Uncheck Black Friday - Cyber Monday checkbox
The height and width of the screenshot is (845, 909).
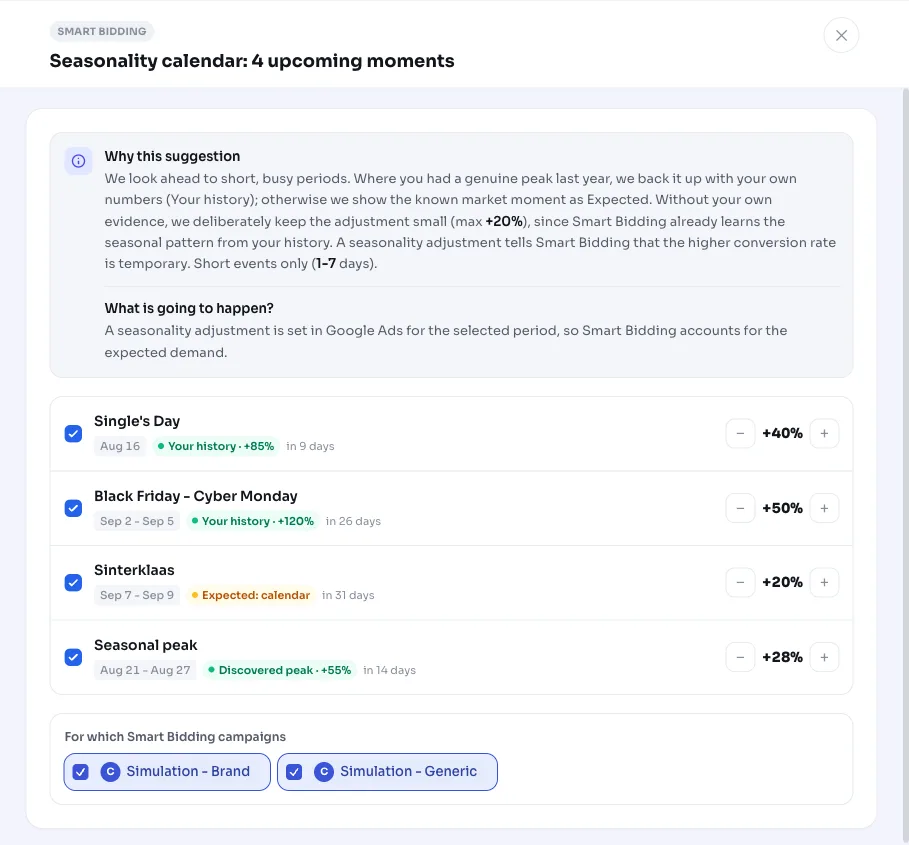click(x=73, y=508)
